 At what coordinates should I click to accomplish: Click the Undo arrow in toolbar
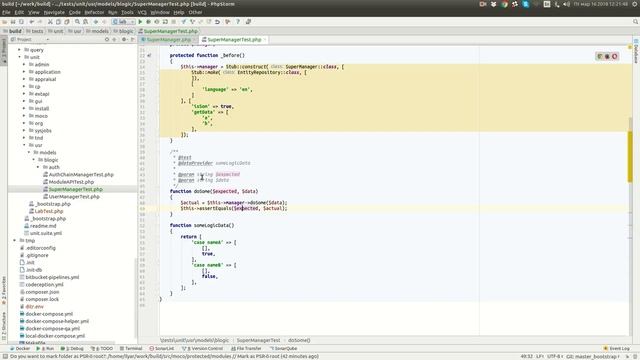point(31,22)
